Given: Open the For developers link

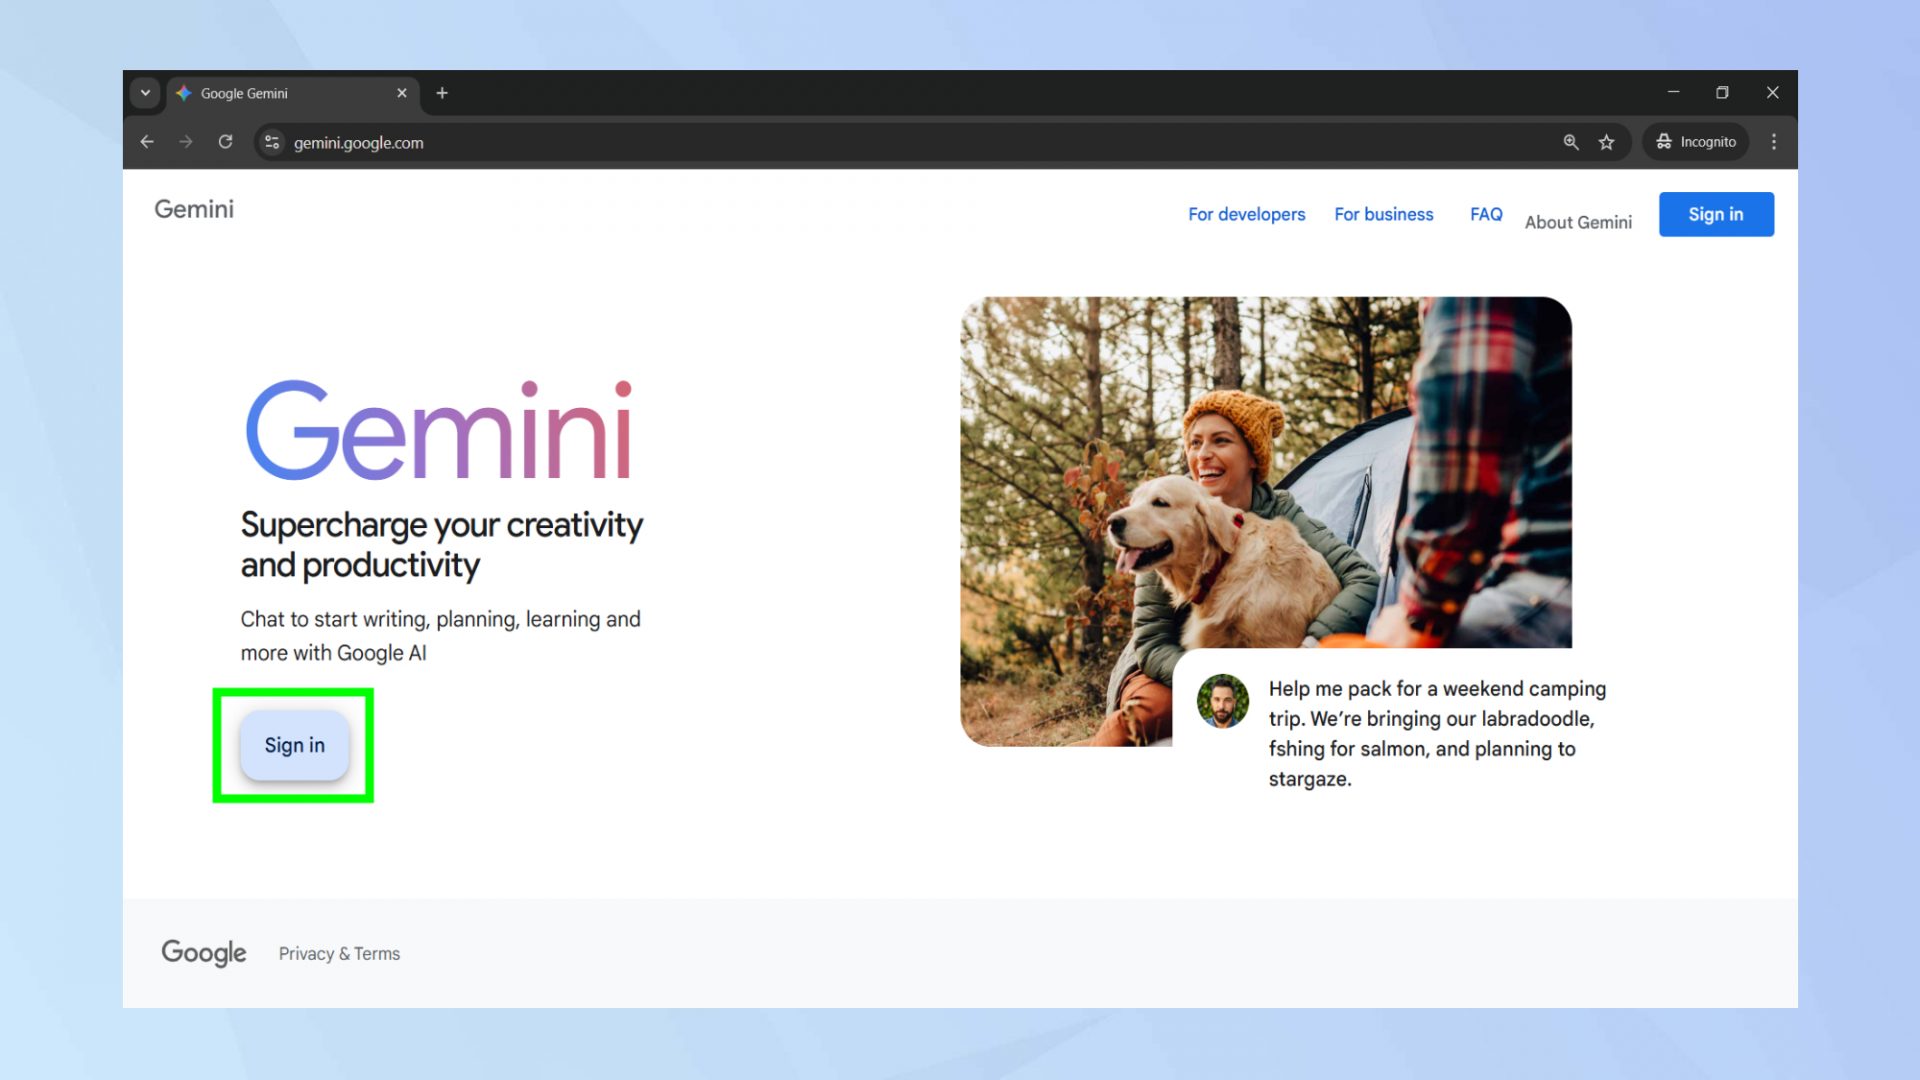Looking at the screenshot, I should [1246, 214].
